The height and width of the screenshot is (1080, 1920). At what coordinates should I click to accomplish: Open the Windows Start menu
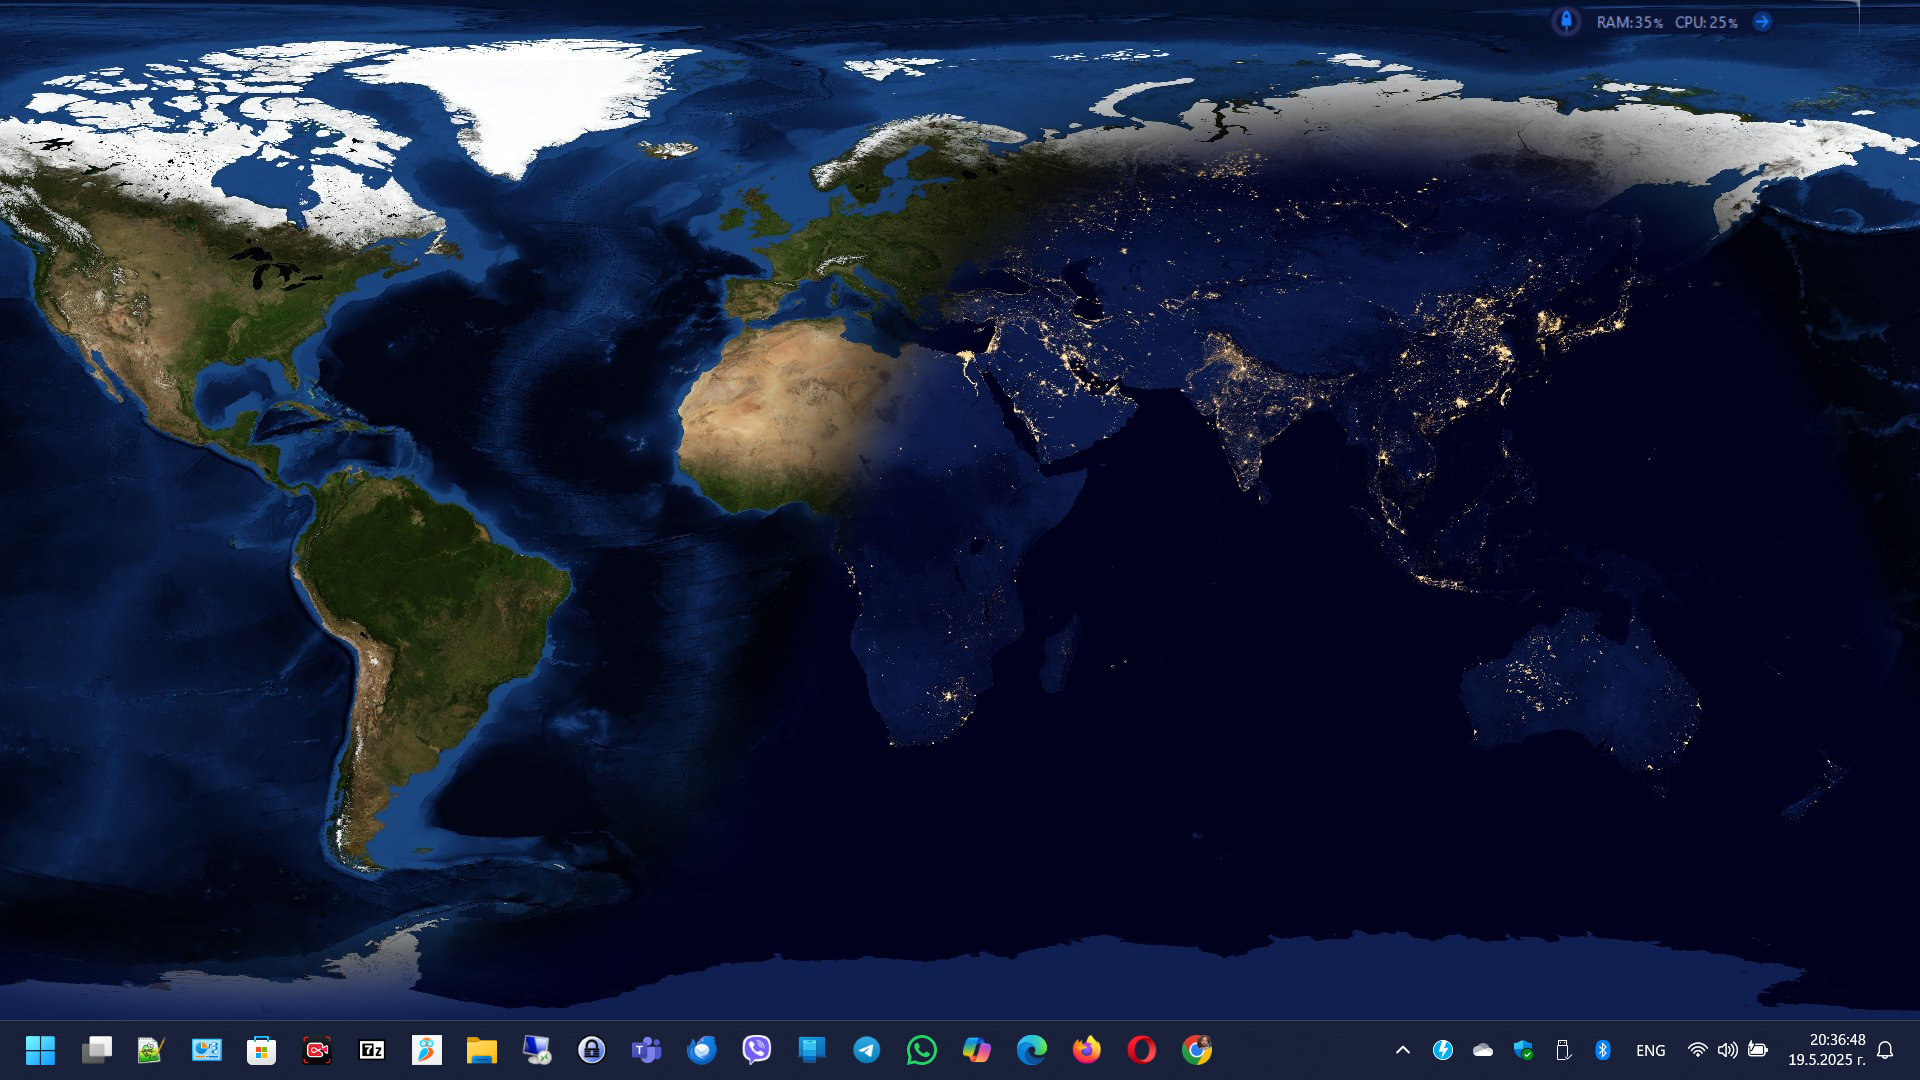(x=40, y=1050)
